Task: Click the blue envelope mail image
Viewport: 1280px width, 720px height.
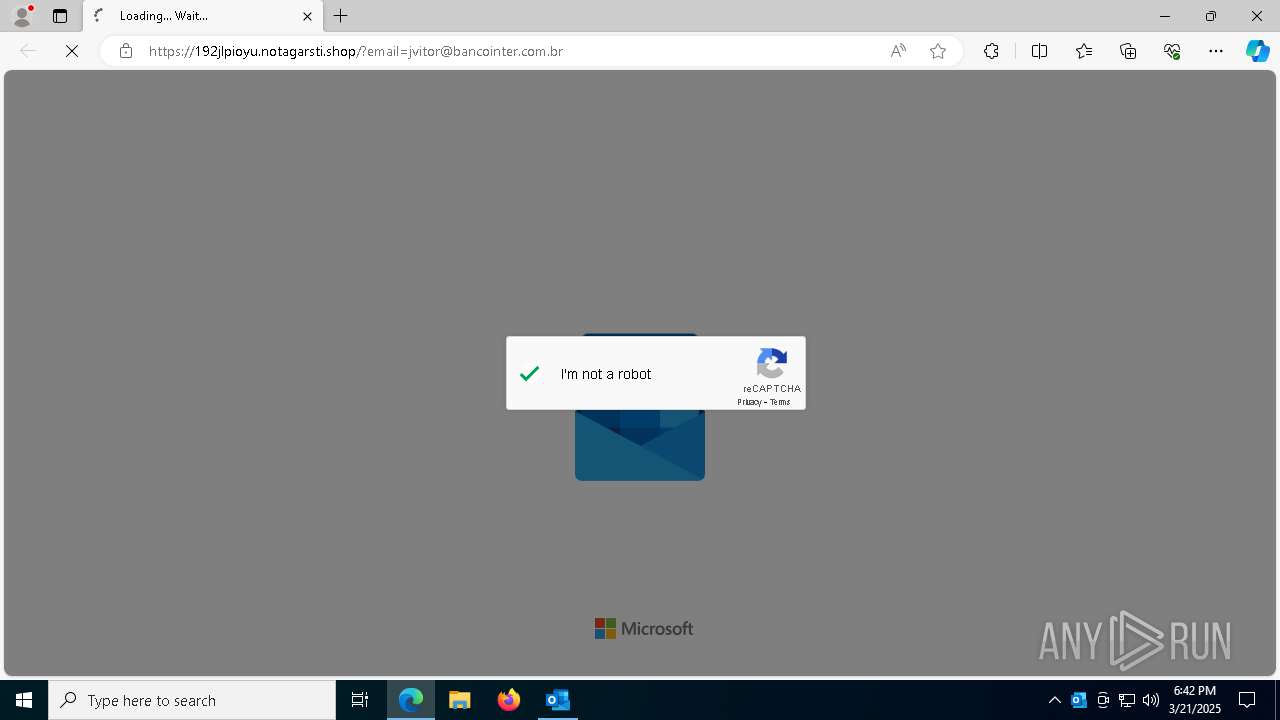Action: pyautogui.click(x=640, y=445)
